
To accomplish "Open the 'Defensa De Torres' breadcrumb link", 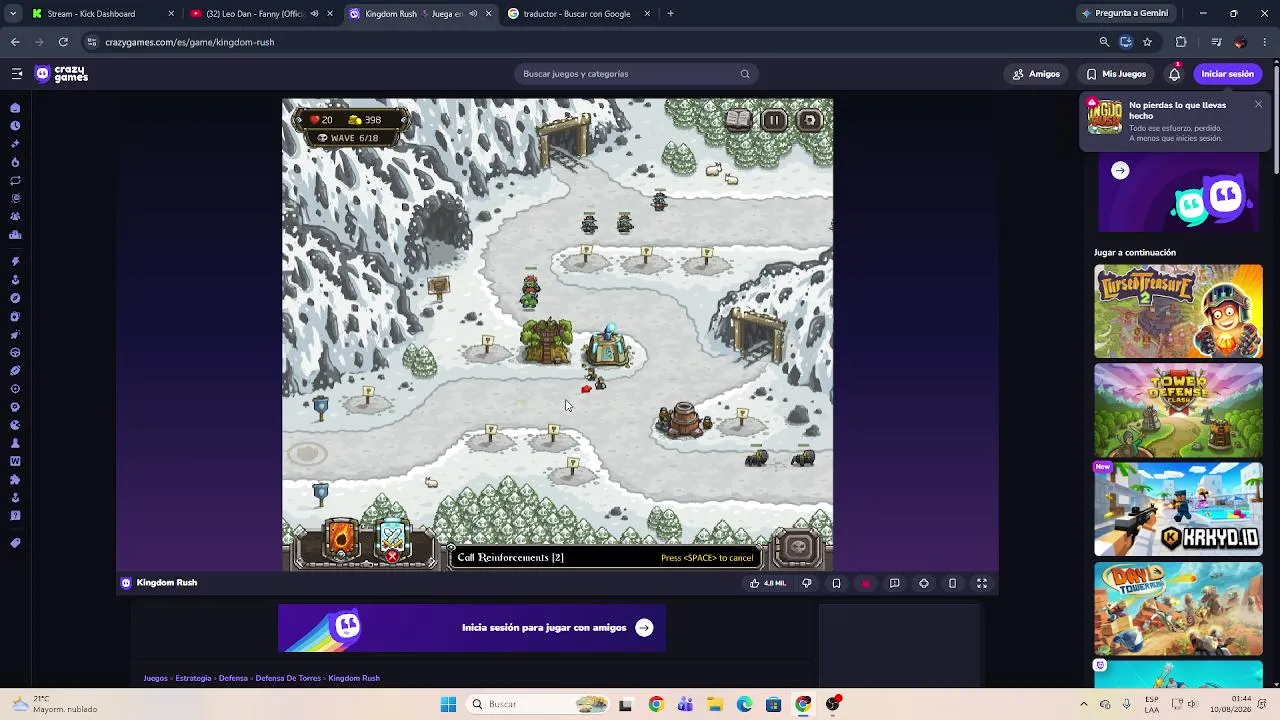I will [288, 678].
